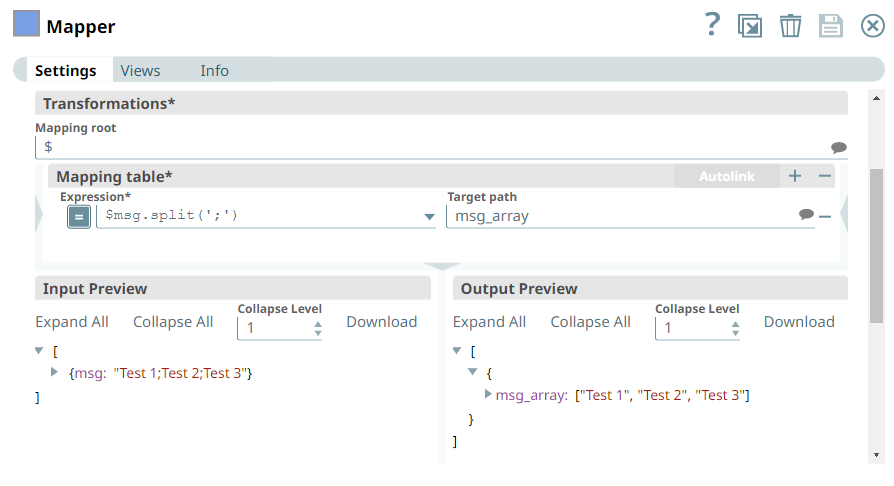Screen dimensions: 894x486
Task: Expand the msg object in Input Preview
Action: 55,372
